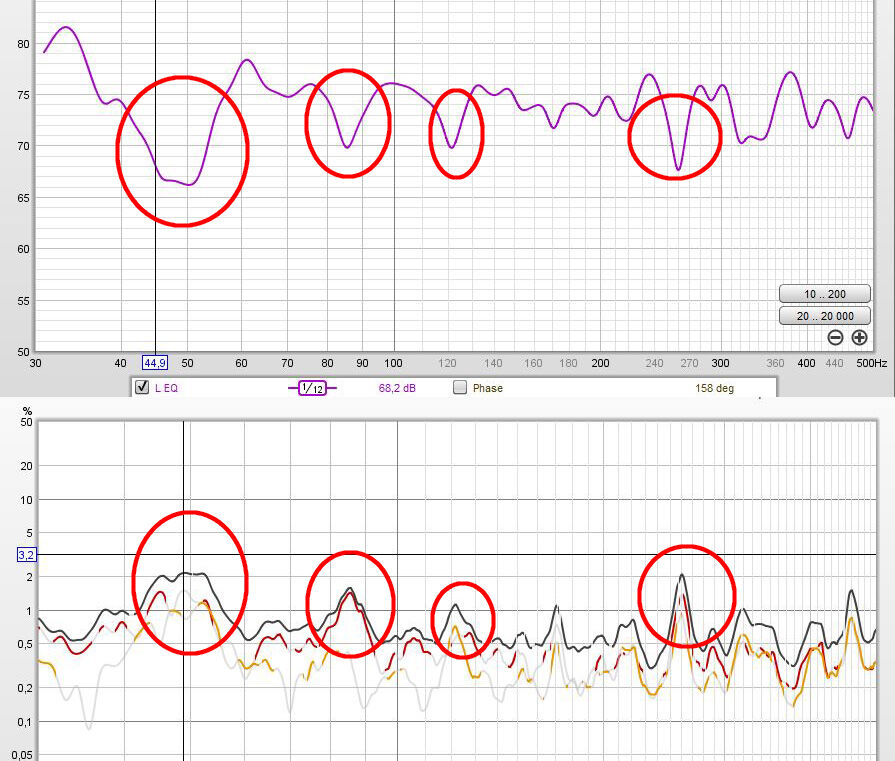This screenshot has width=895, height=761.
Task: Click the 68,2 dB level readout
Action: (397, 388)
